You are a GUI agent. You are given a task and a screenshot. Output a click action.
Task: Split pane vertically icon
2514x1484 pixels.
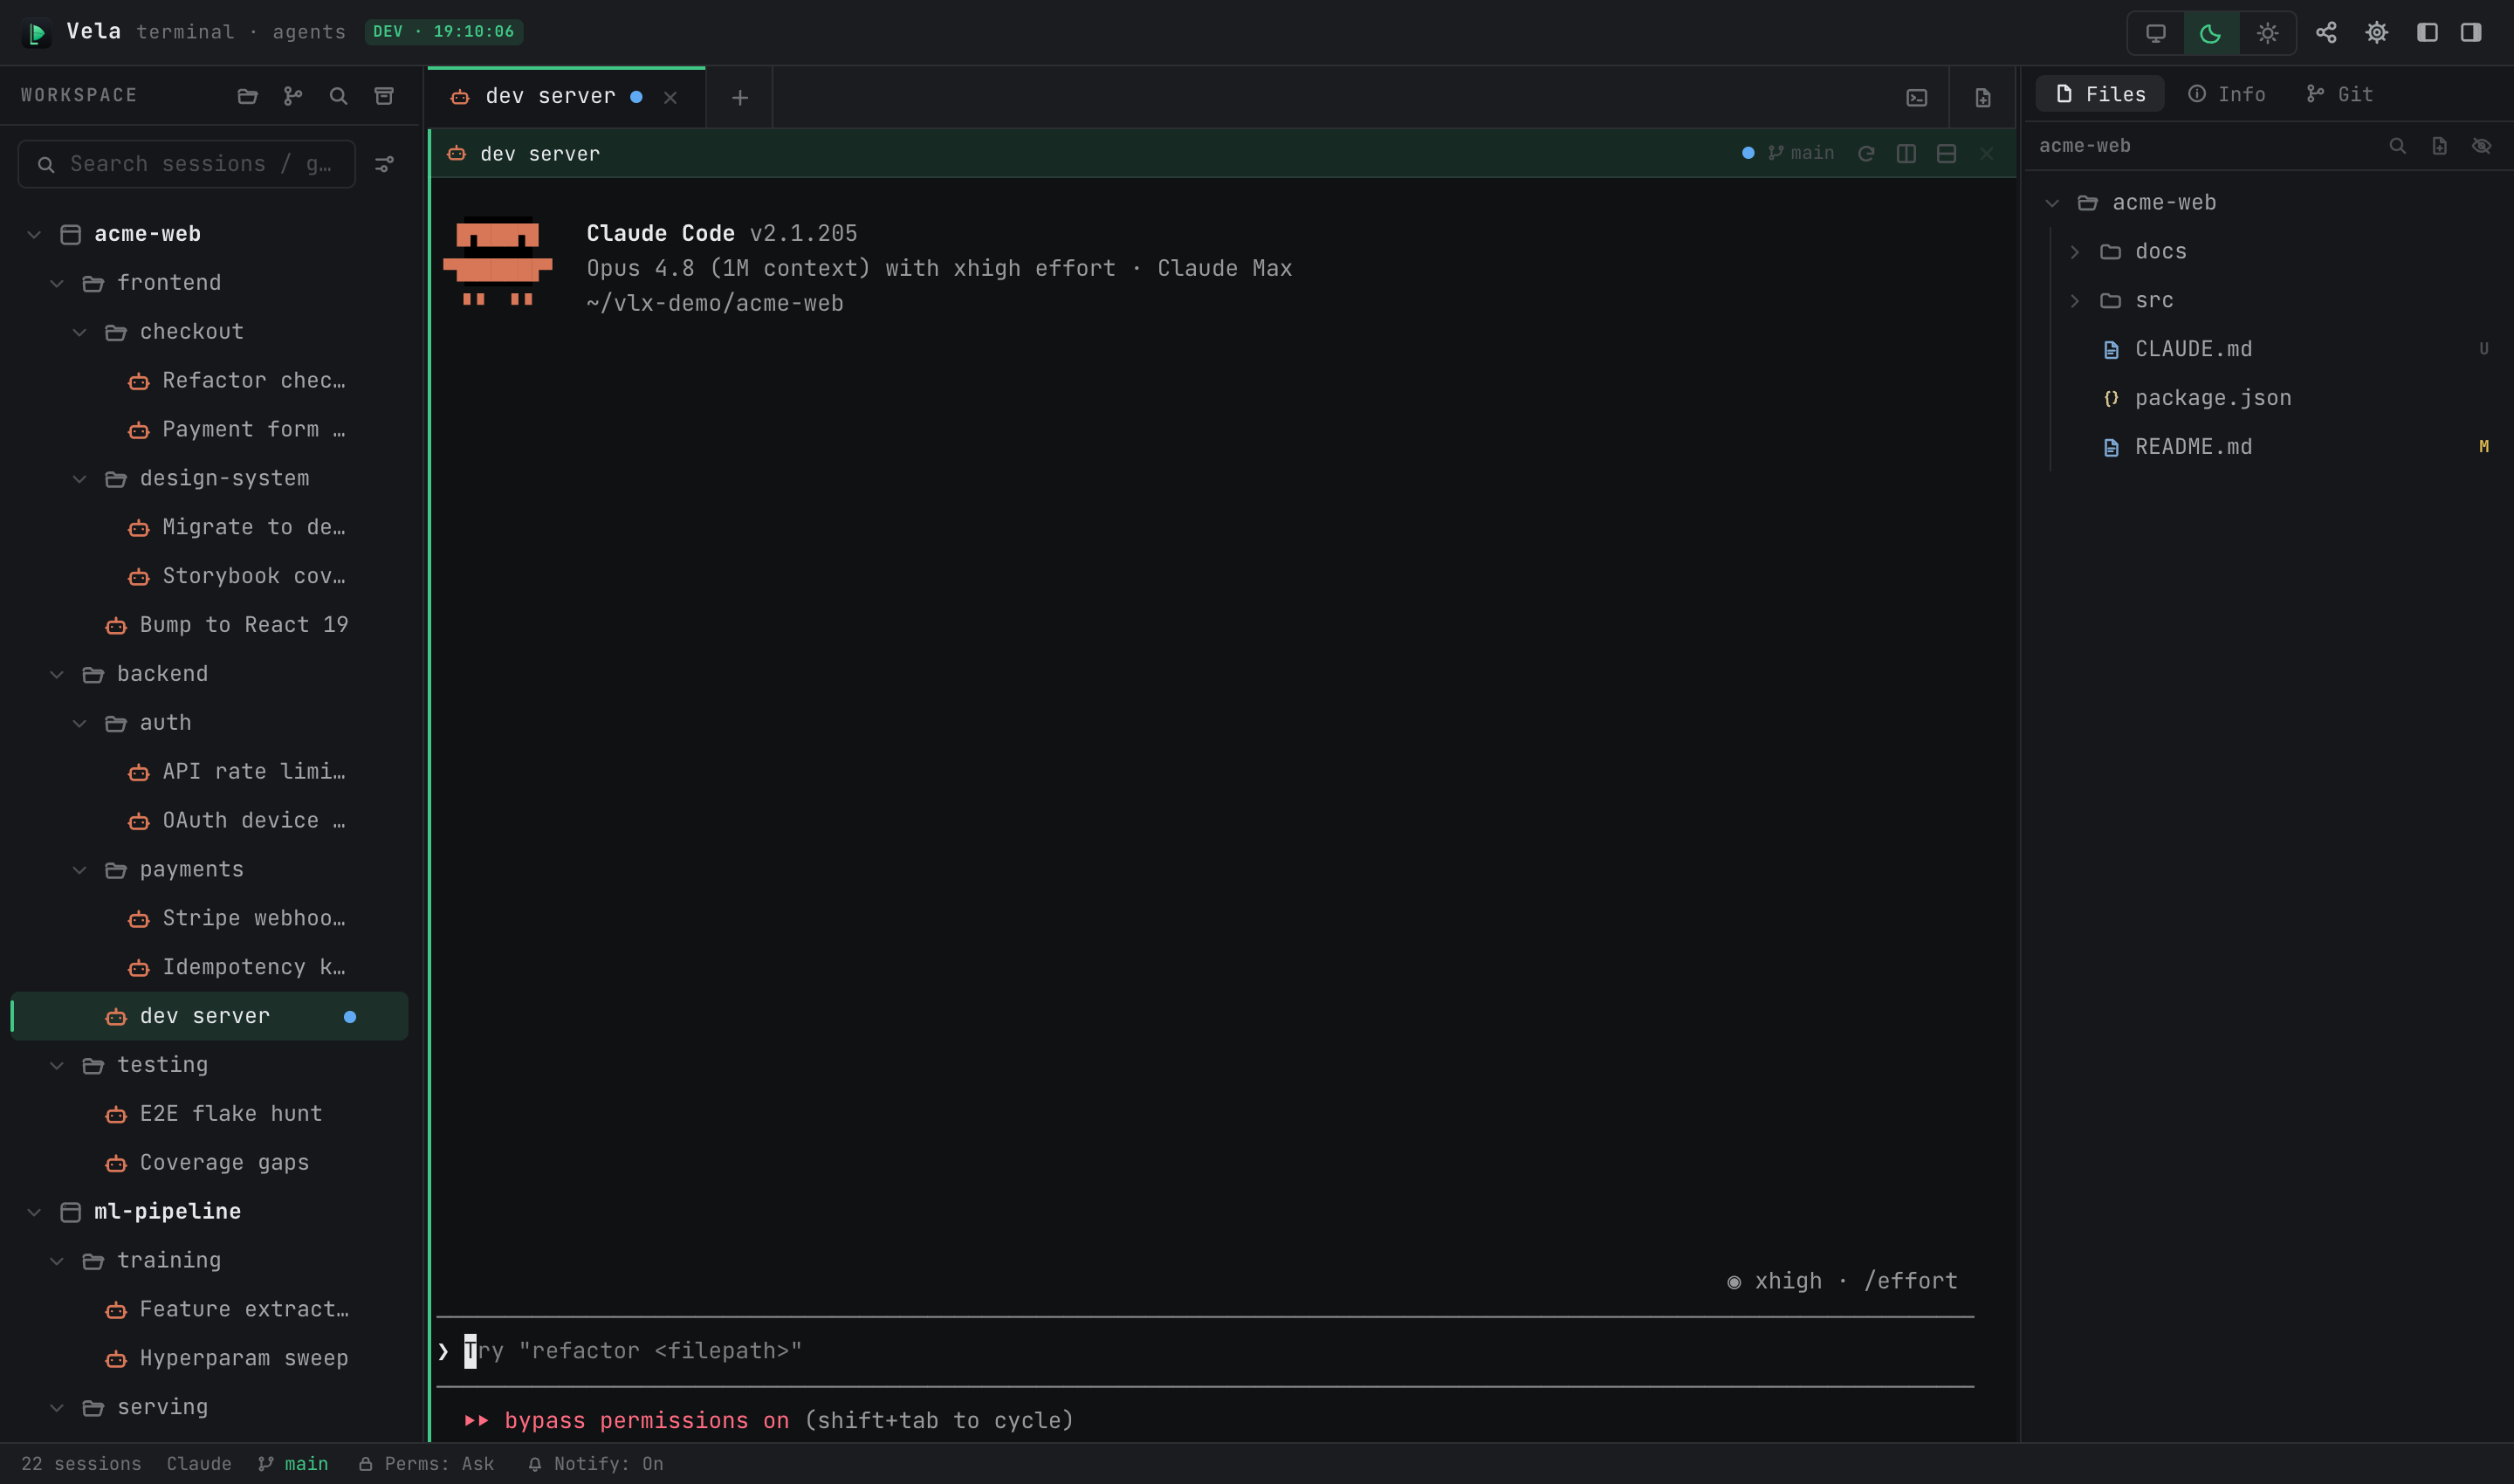tap(1906, 154)
